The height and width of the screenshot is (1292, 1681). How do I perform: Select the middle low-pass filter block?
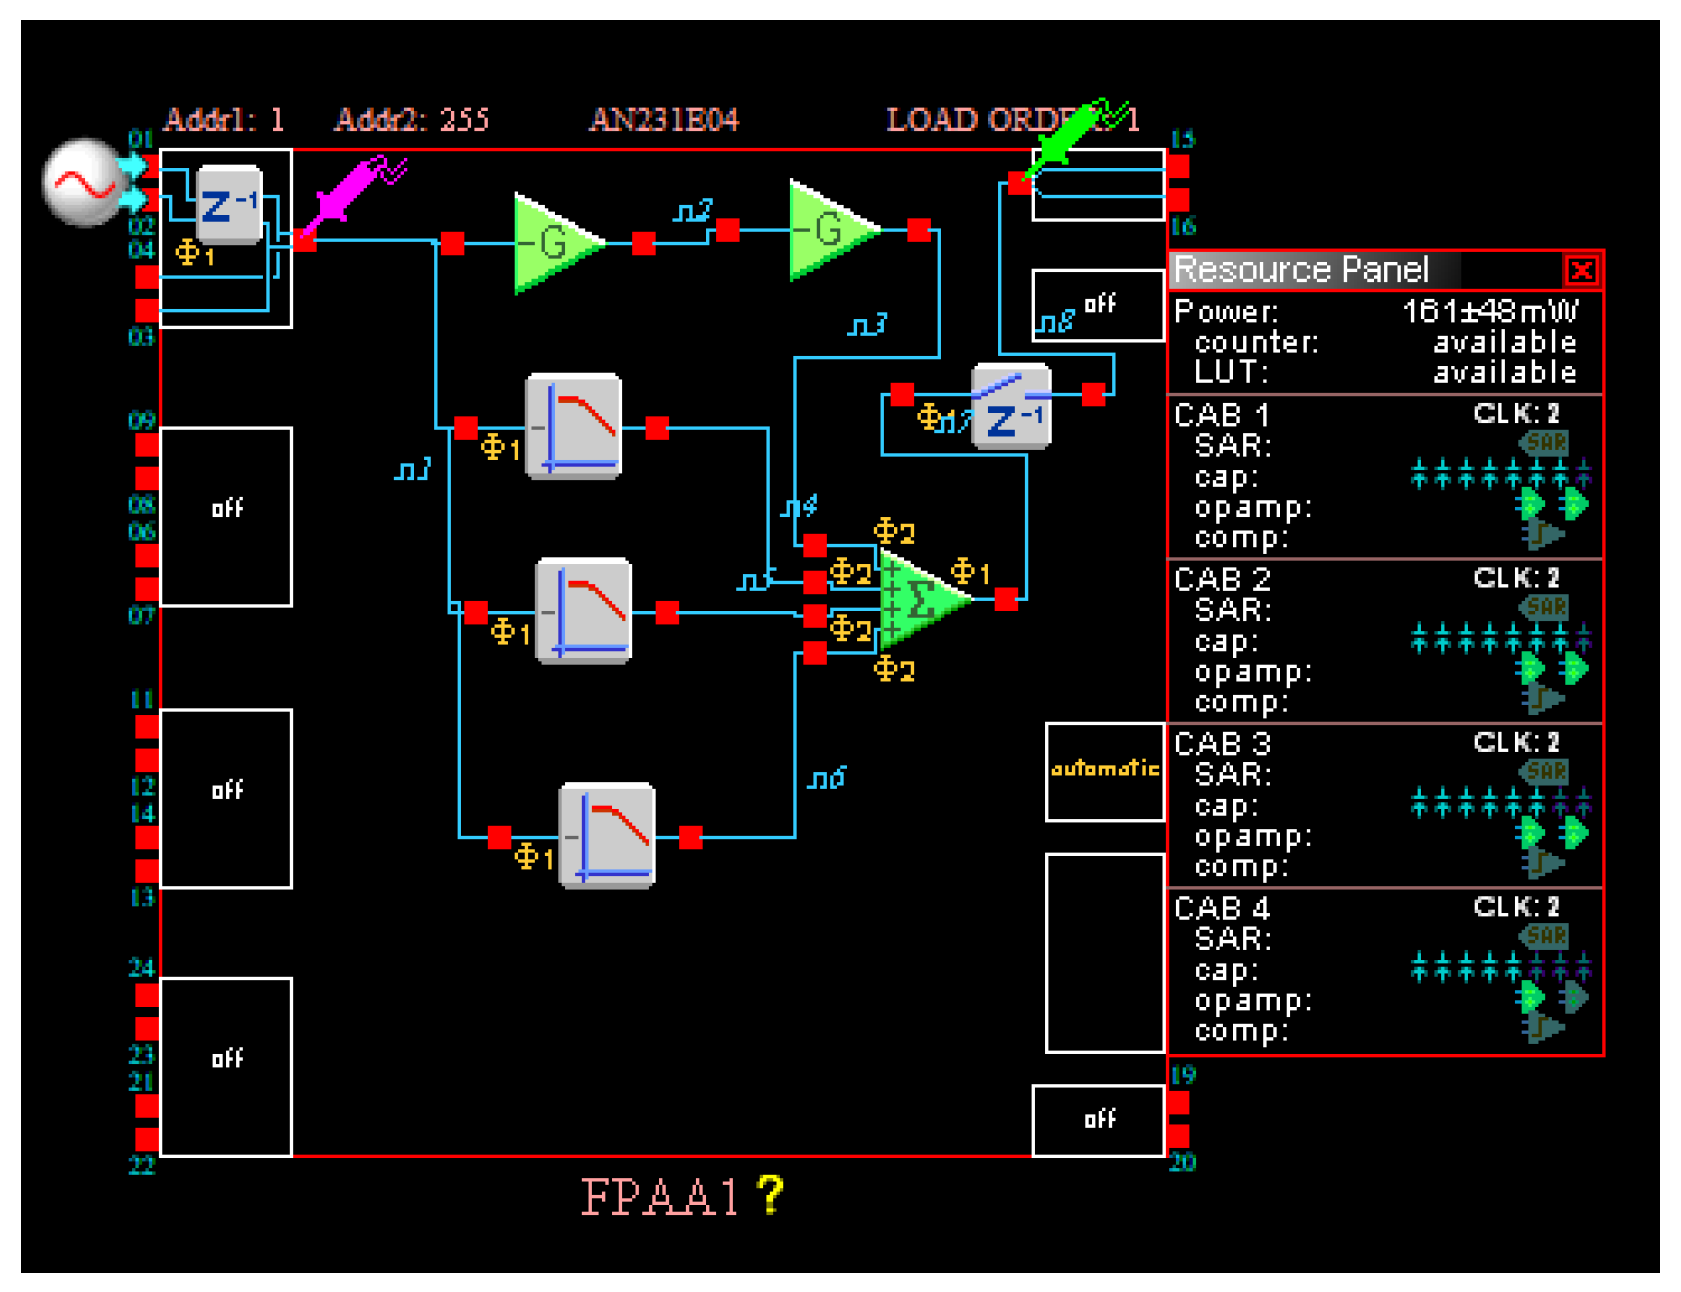click(x=584, y=611)
